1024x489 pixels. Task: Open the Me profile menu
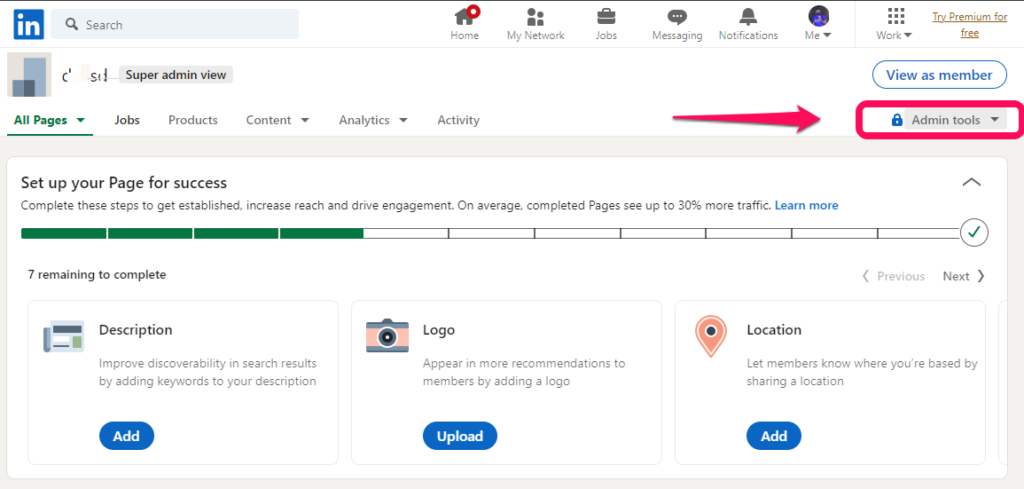(x=818, y=24)
